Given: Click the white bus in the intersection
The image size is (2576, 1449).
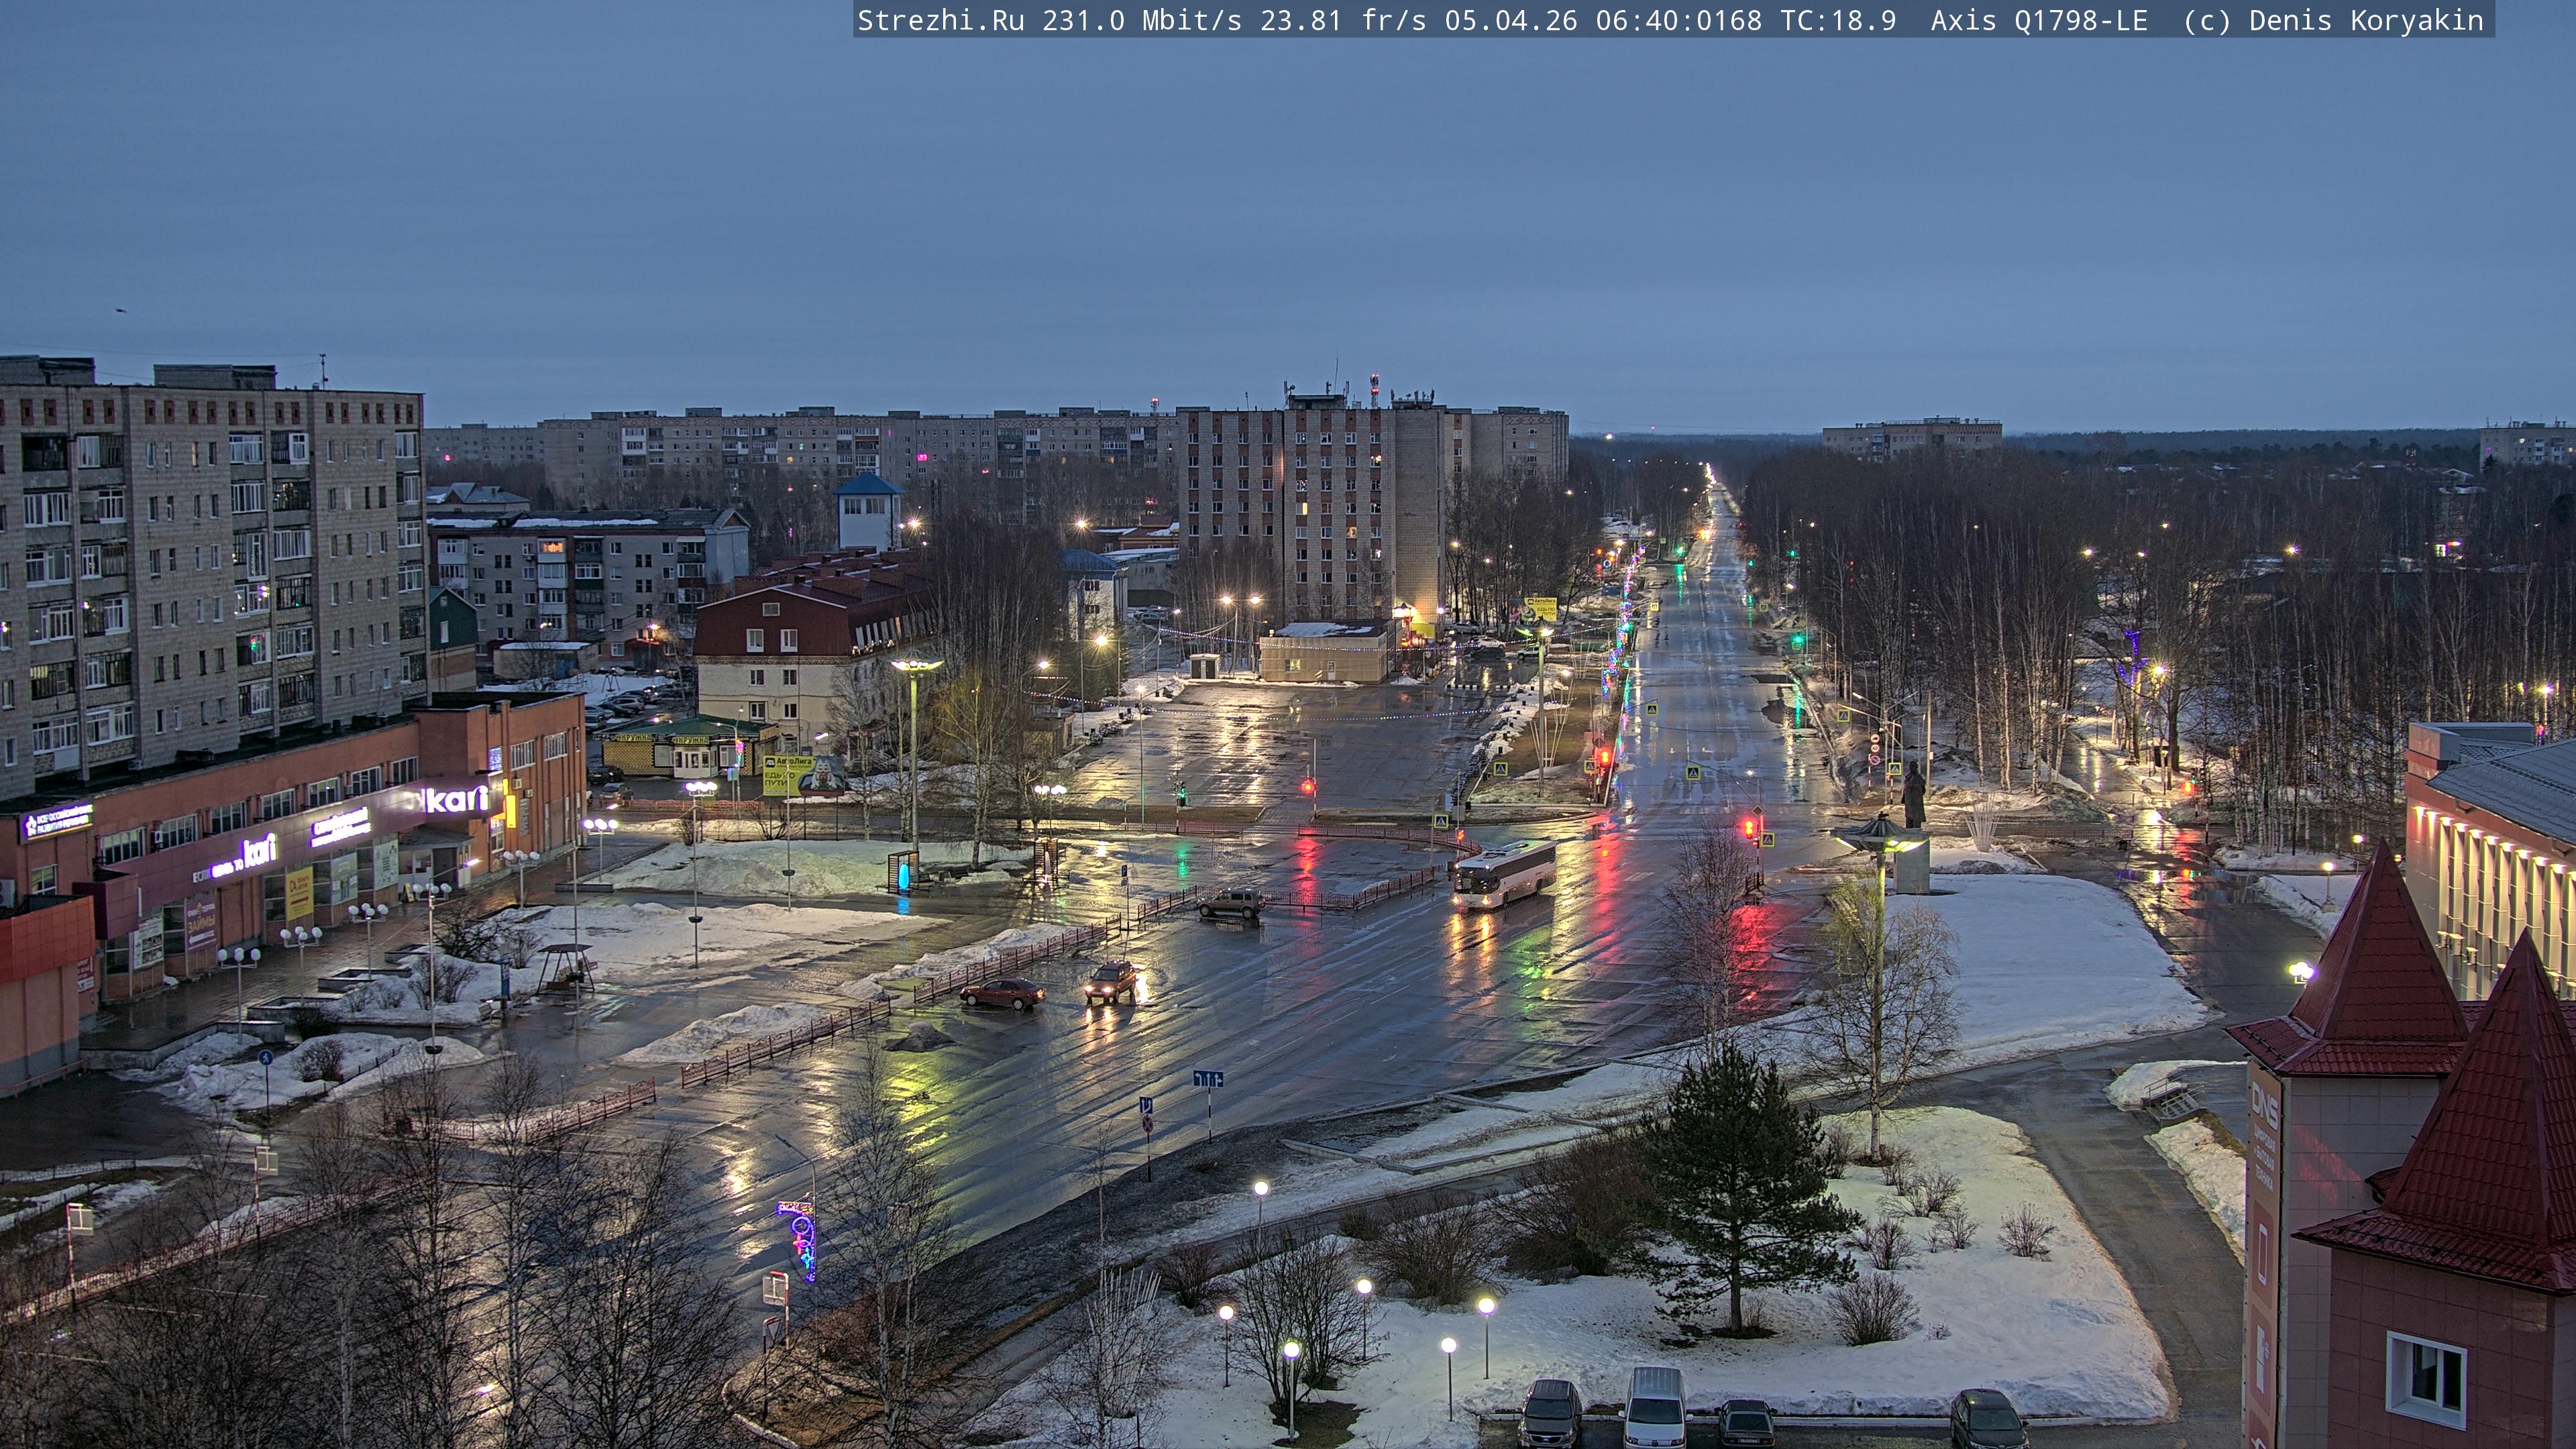Looking at the screenshot, I should [1503, 874].
